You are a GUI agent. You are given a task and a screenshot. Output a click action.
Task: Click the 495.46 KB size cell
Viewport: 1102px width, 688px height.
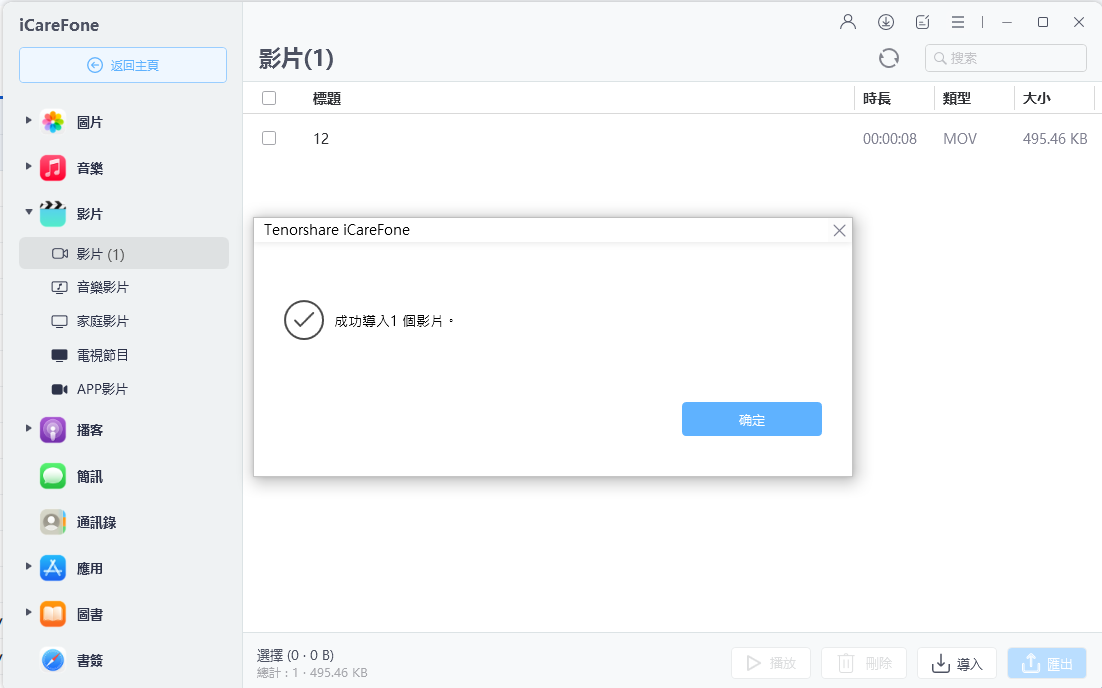coord(1055,139)
